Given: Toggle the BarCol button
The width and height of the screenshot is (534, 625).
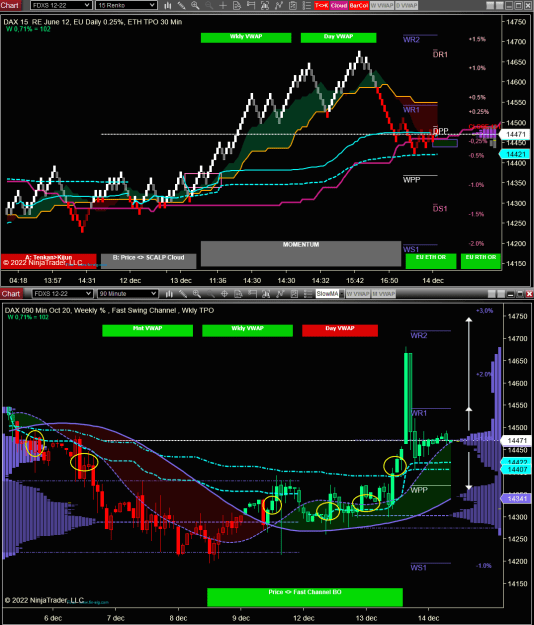Looking at the screenshot, I should [x=359, y=5].
